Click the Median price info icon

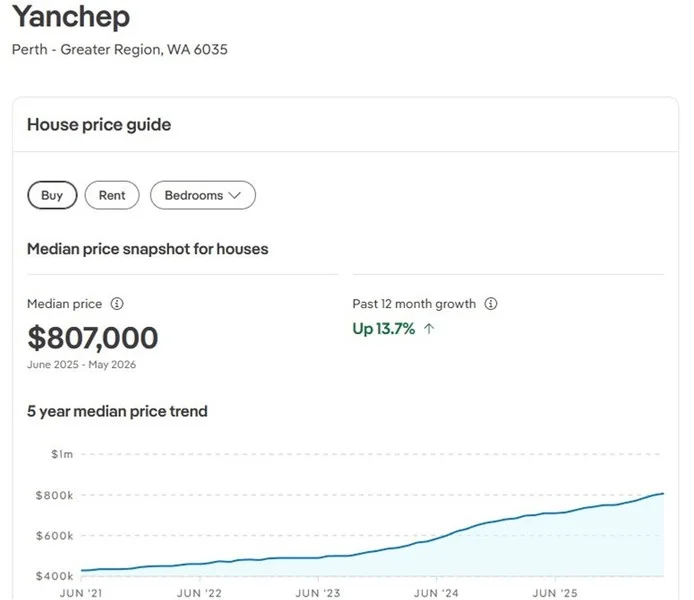pyautogui.click(x=117, y=304)
